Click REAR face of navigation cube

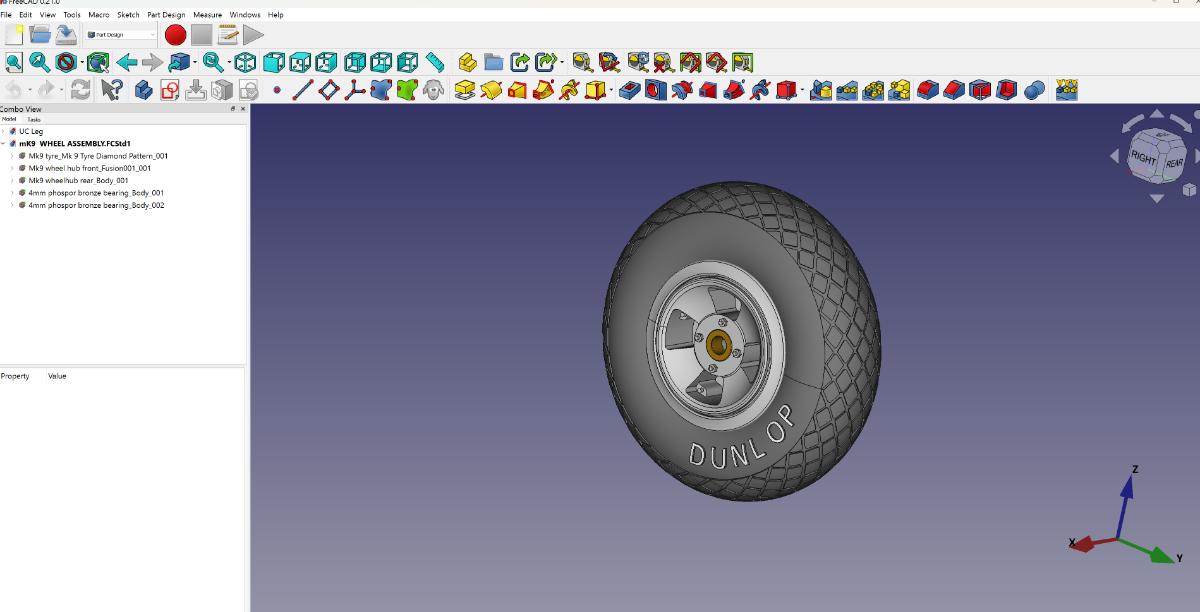(x=1173, y=161)
